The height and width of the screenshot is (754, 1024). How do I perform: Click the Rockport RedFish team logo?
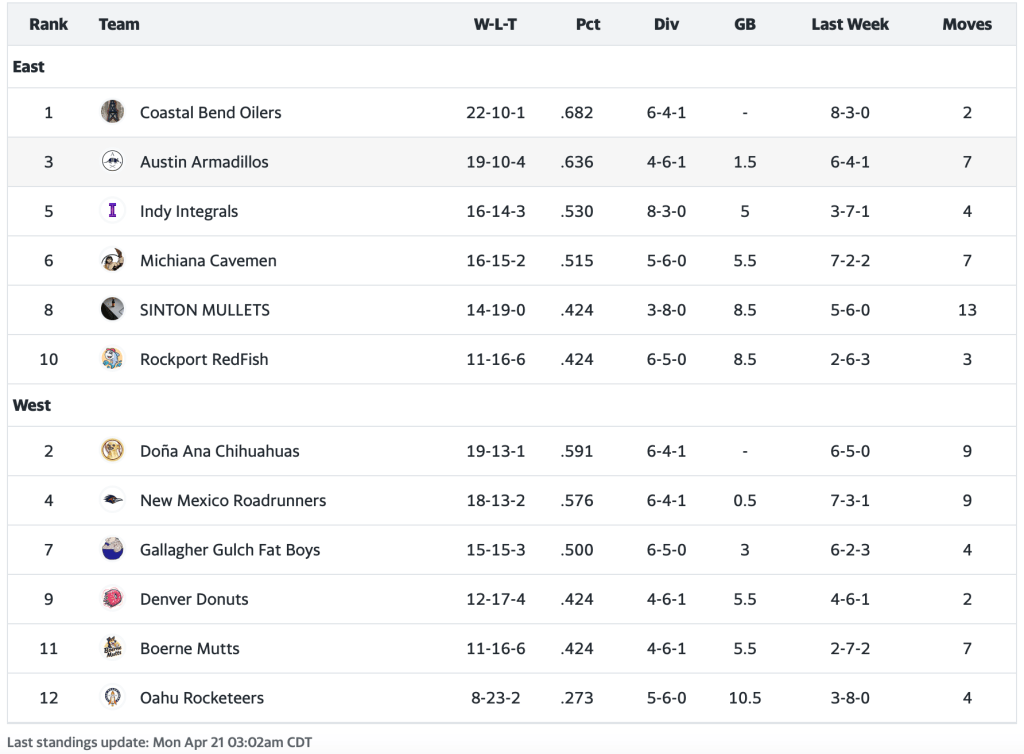pyautogui.click(x=112, y=359)
